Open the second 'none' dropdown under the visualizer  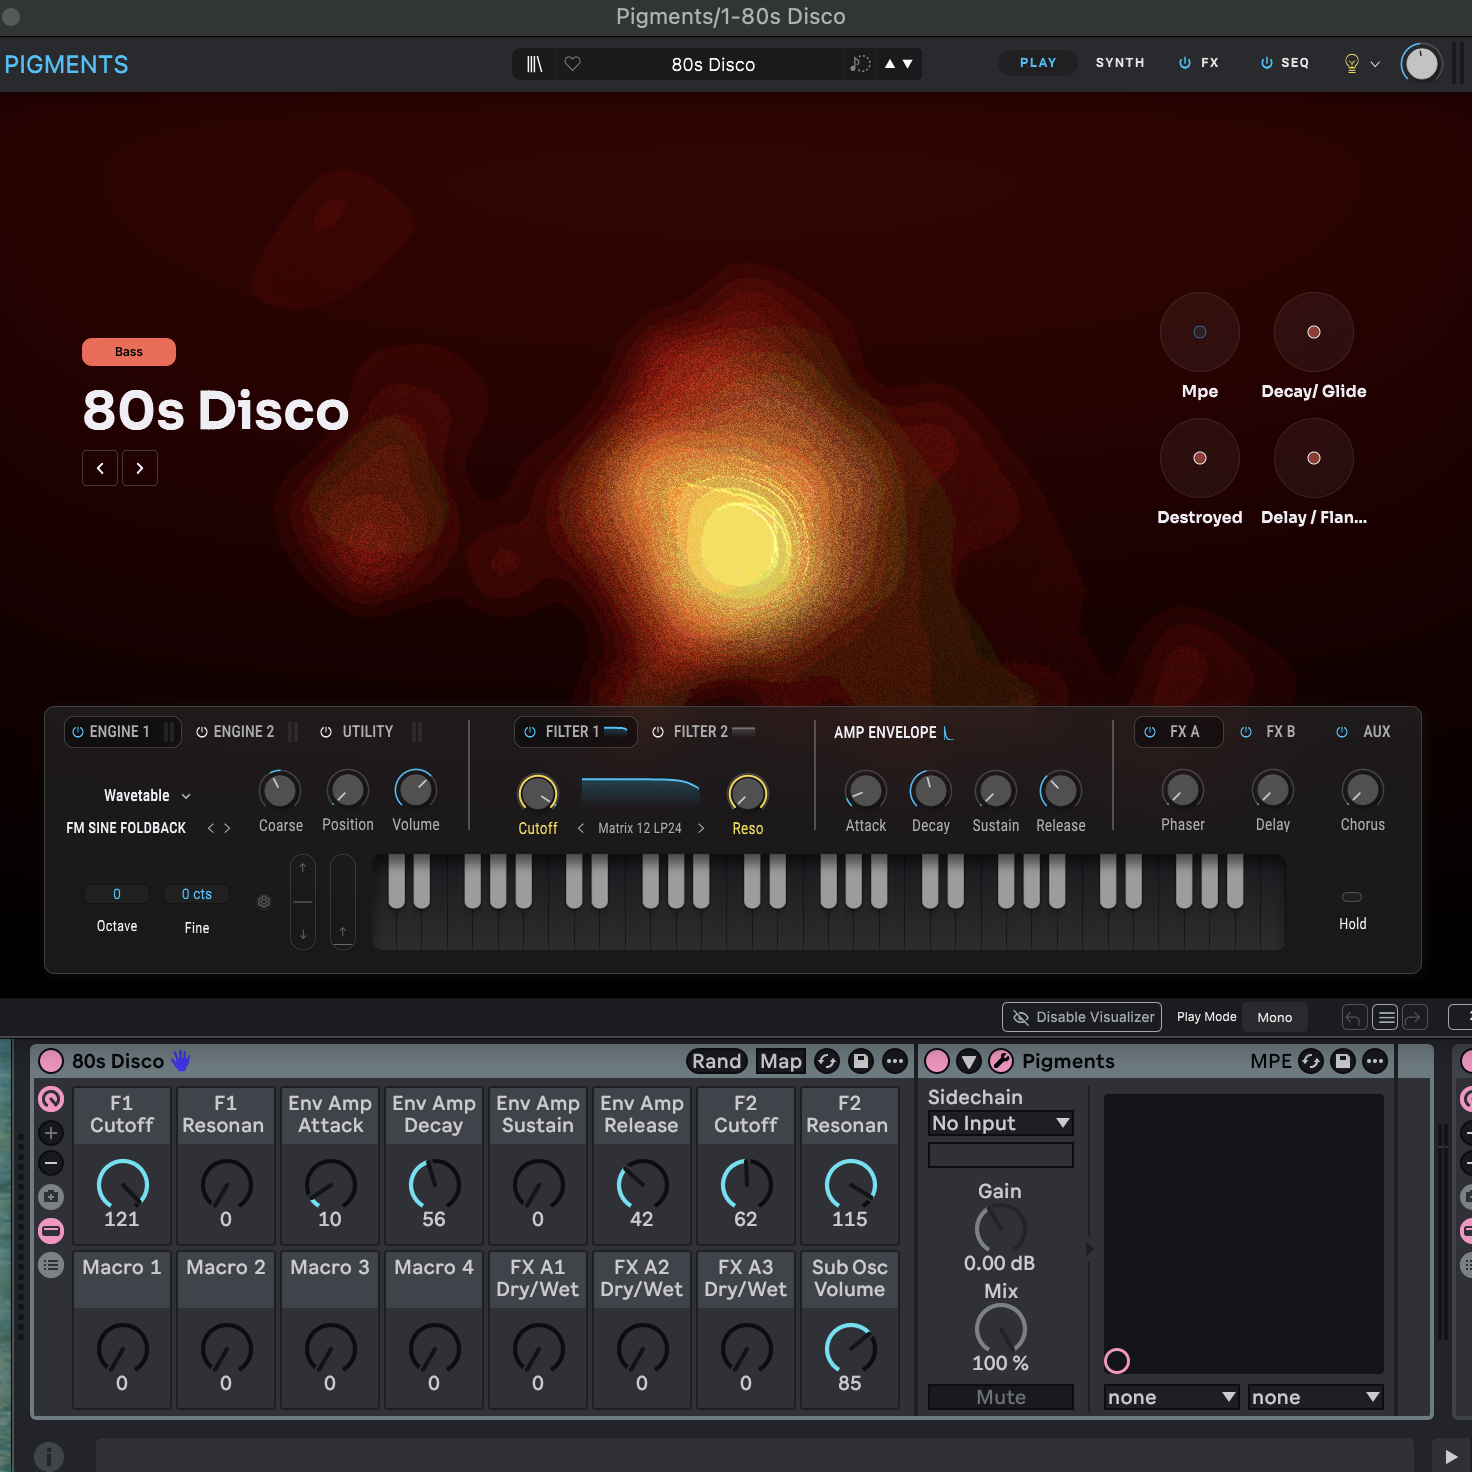pos(1316,1397)
